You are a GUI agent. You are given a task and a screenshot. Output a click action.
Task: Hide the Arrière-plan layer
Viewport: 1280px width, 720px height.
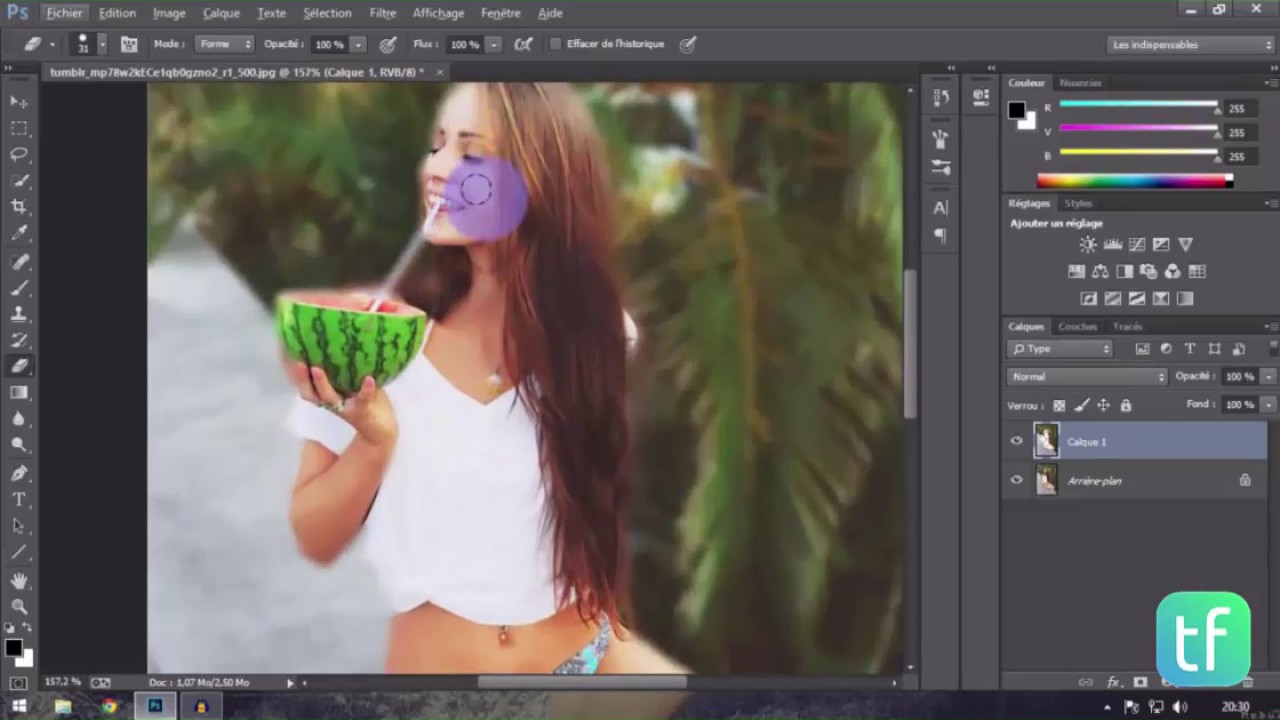pyautogui.click(x=1017, y=480)
